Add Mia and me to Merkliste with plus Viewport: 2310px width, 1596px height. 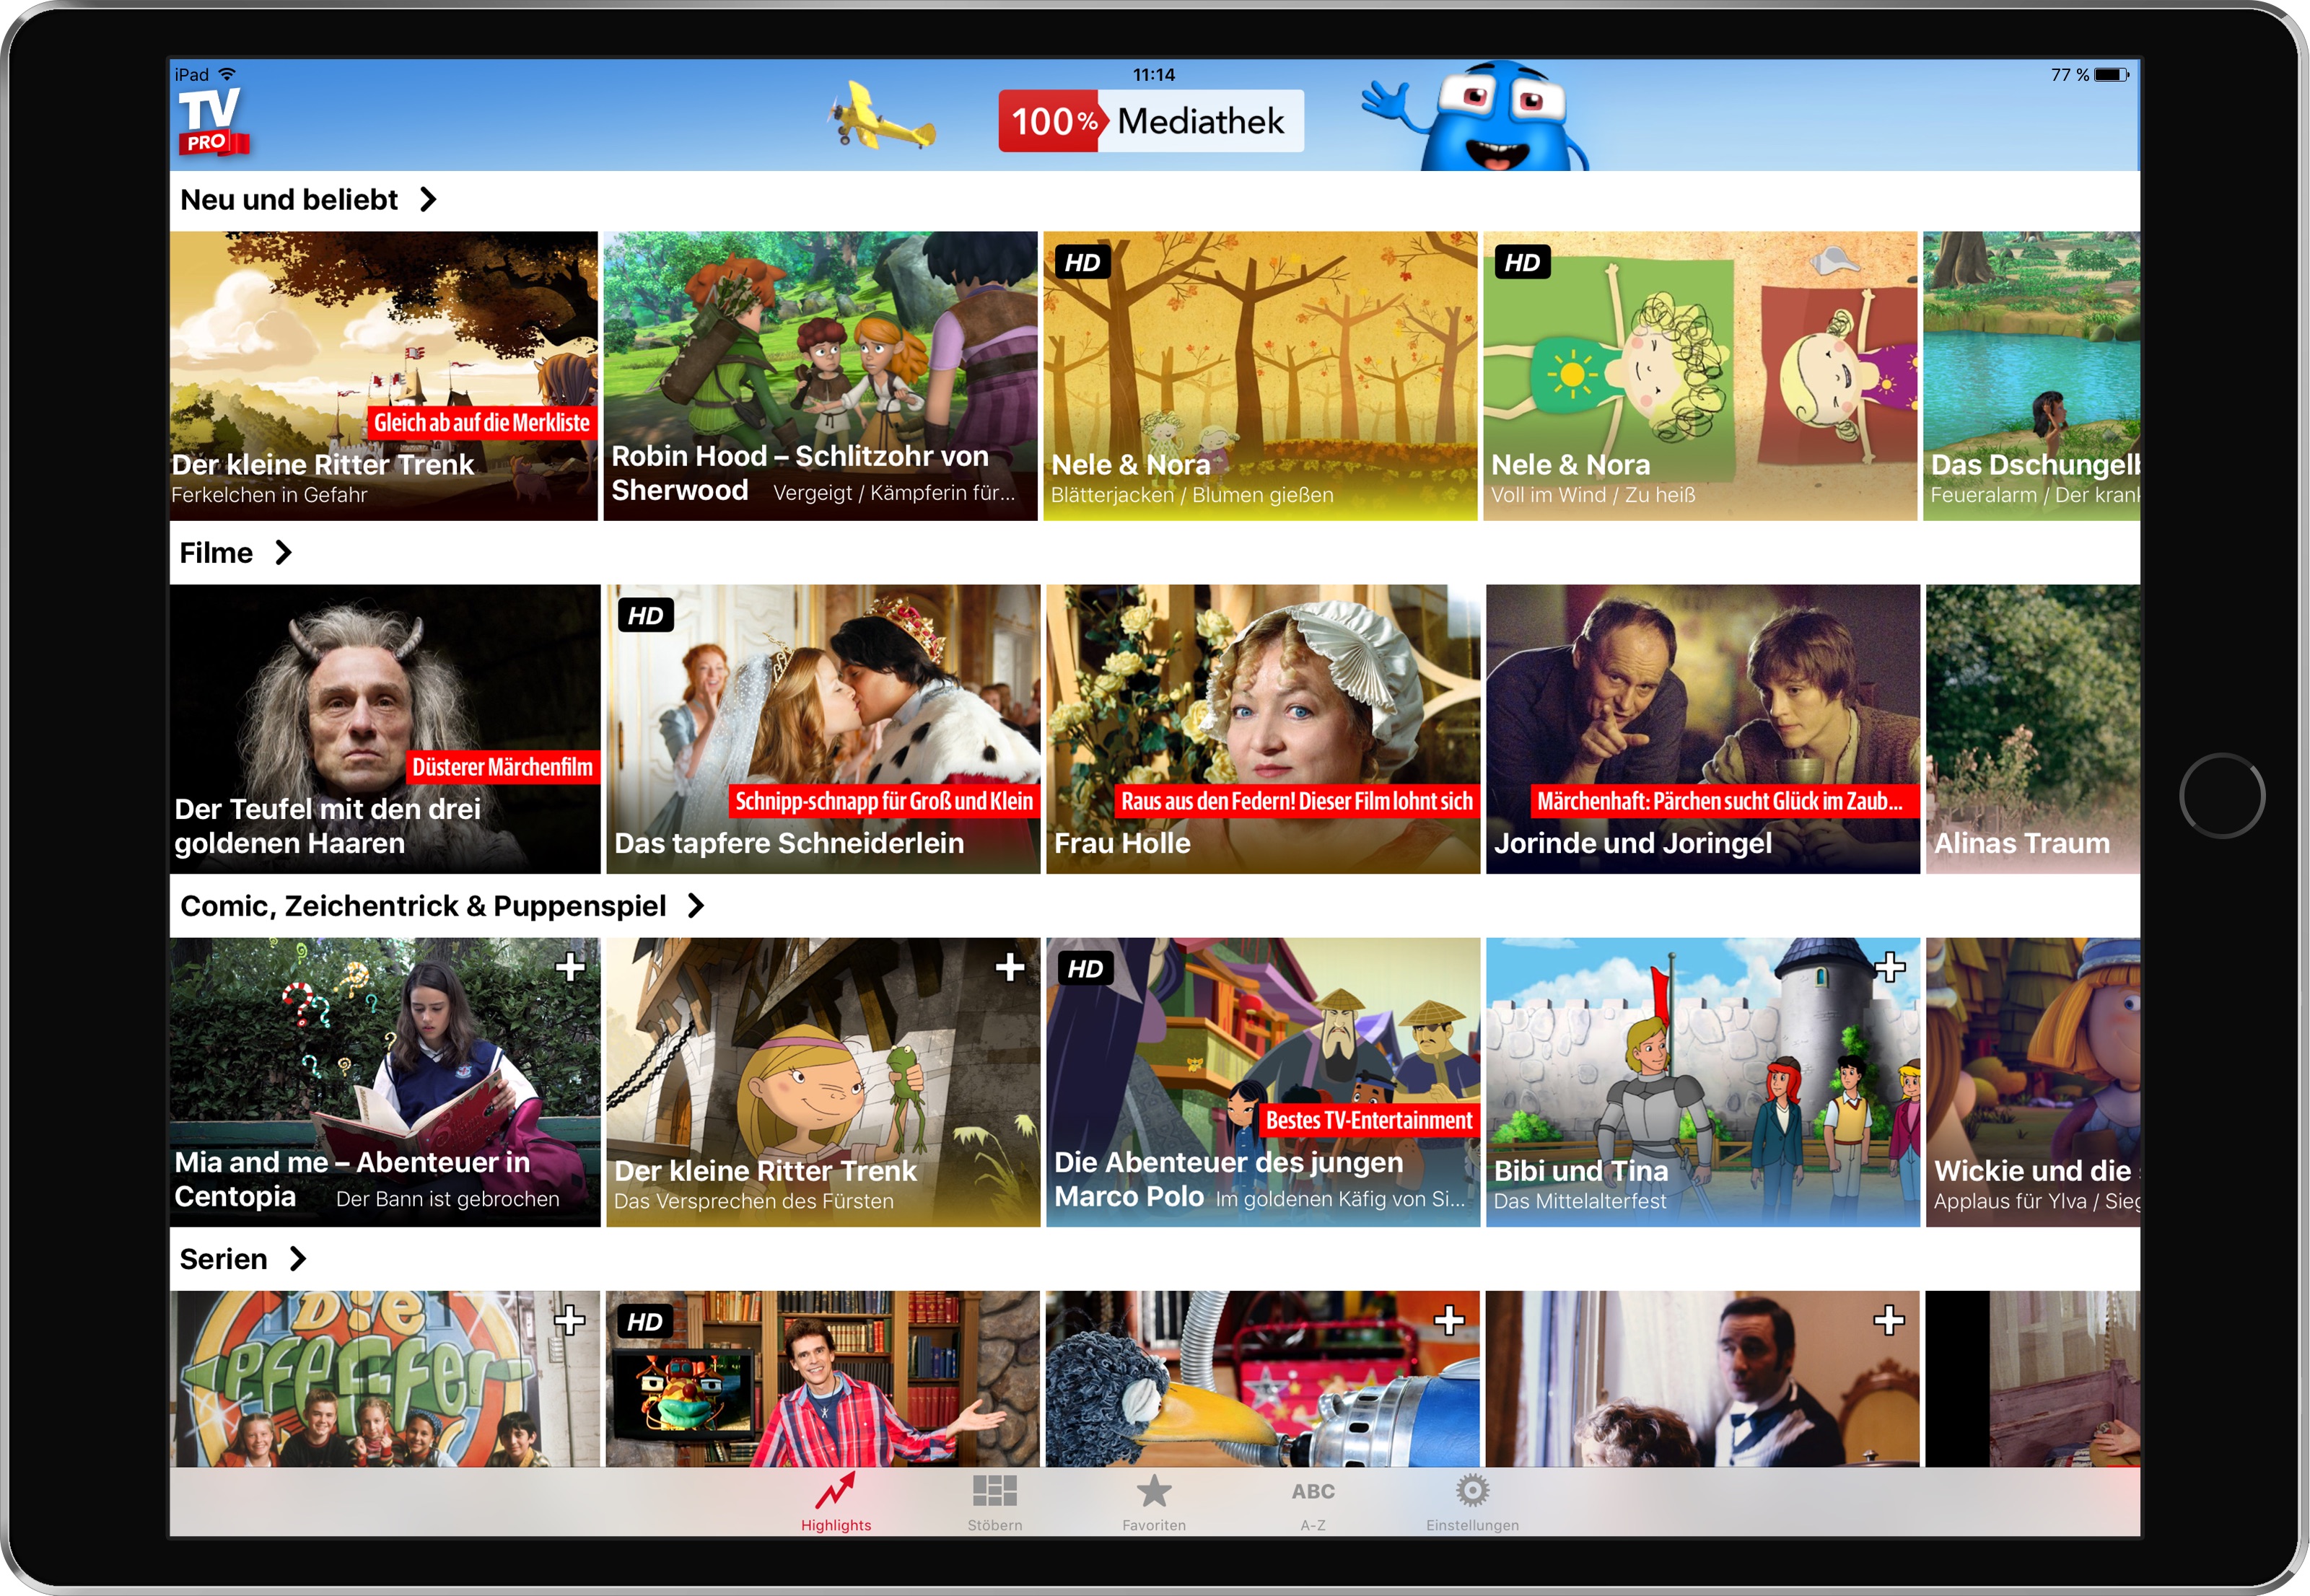(570, 967)
